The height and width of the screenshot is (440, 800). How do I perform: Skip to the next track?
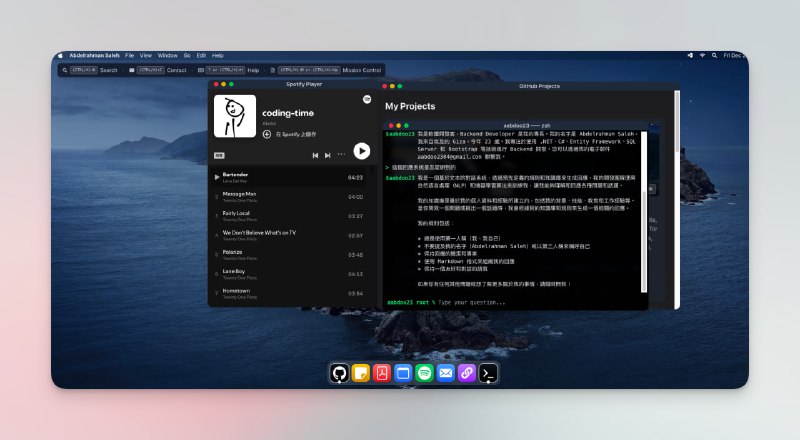tap(328, 155)
